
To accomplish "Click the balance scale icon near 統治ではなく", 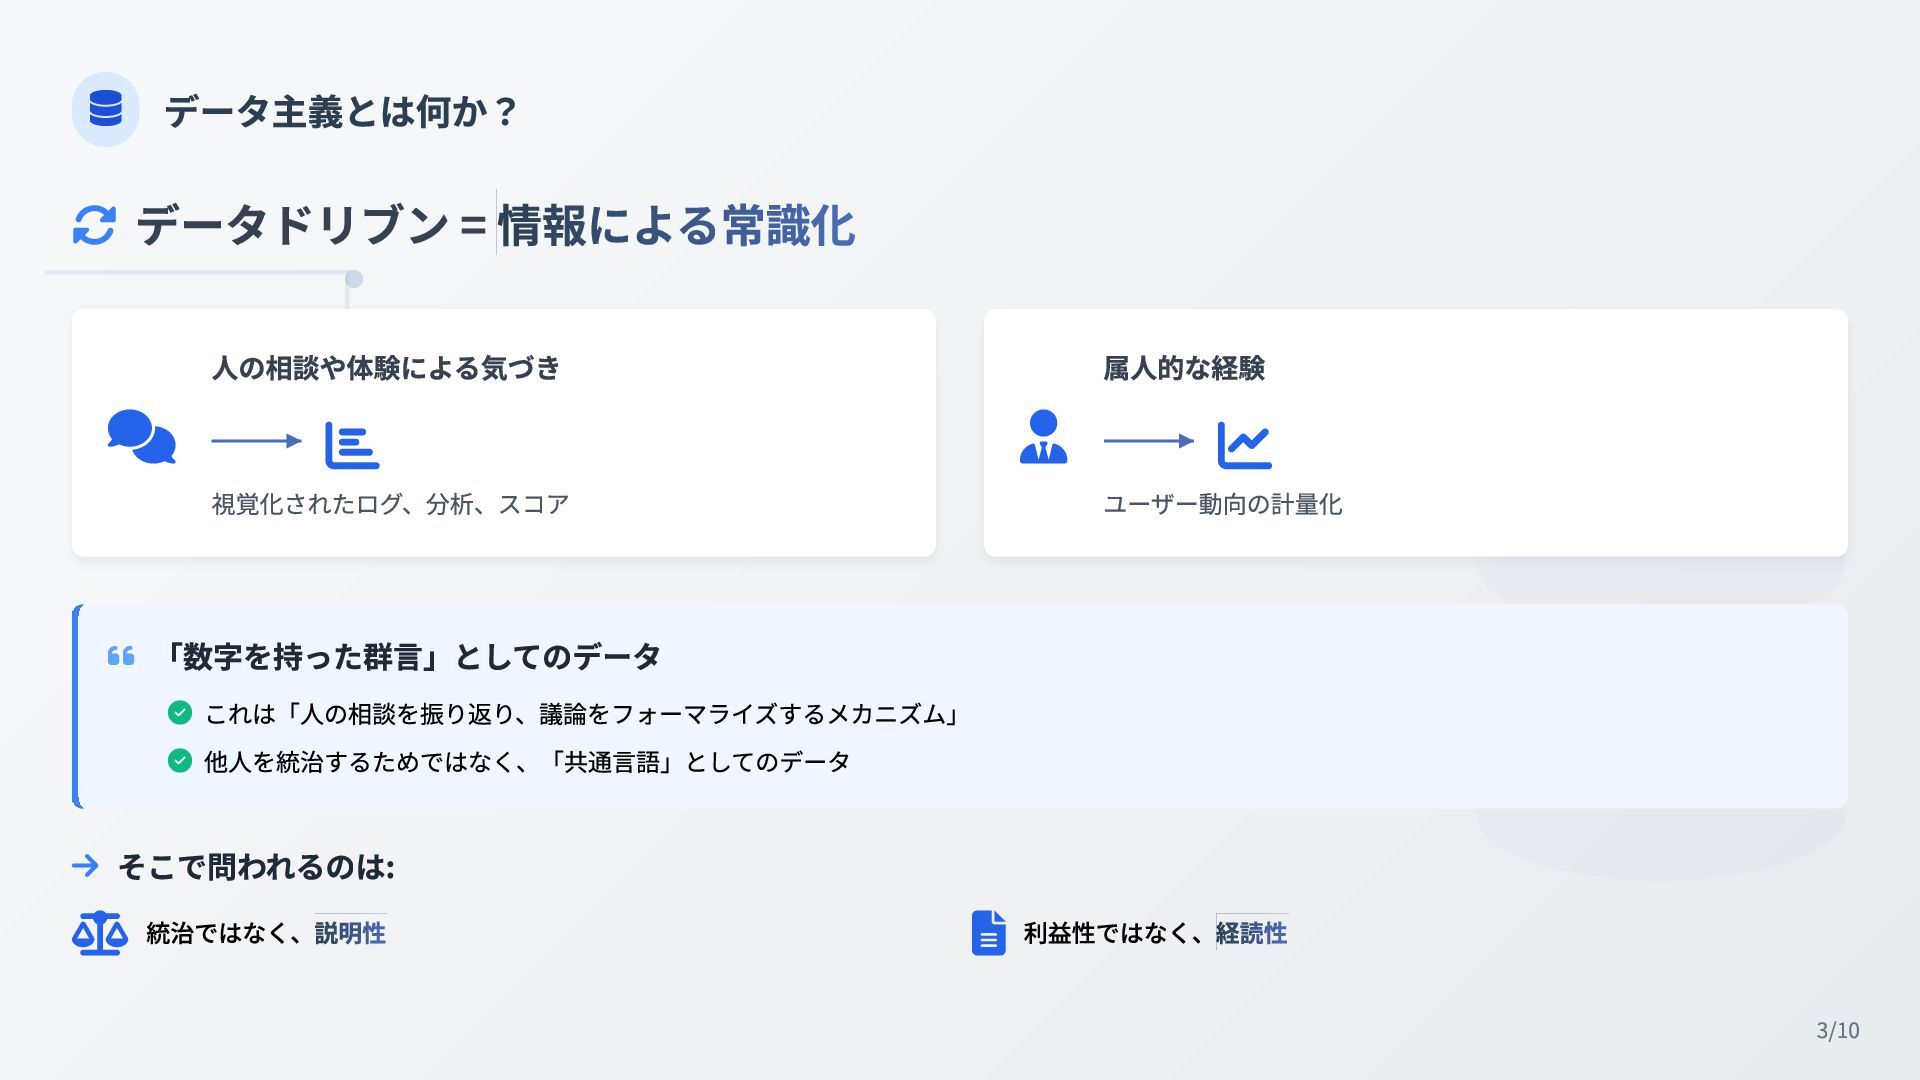I will (100, 933).
